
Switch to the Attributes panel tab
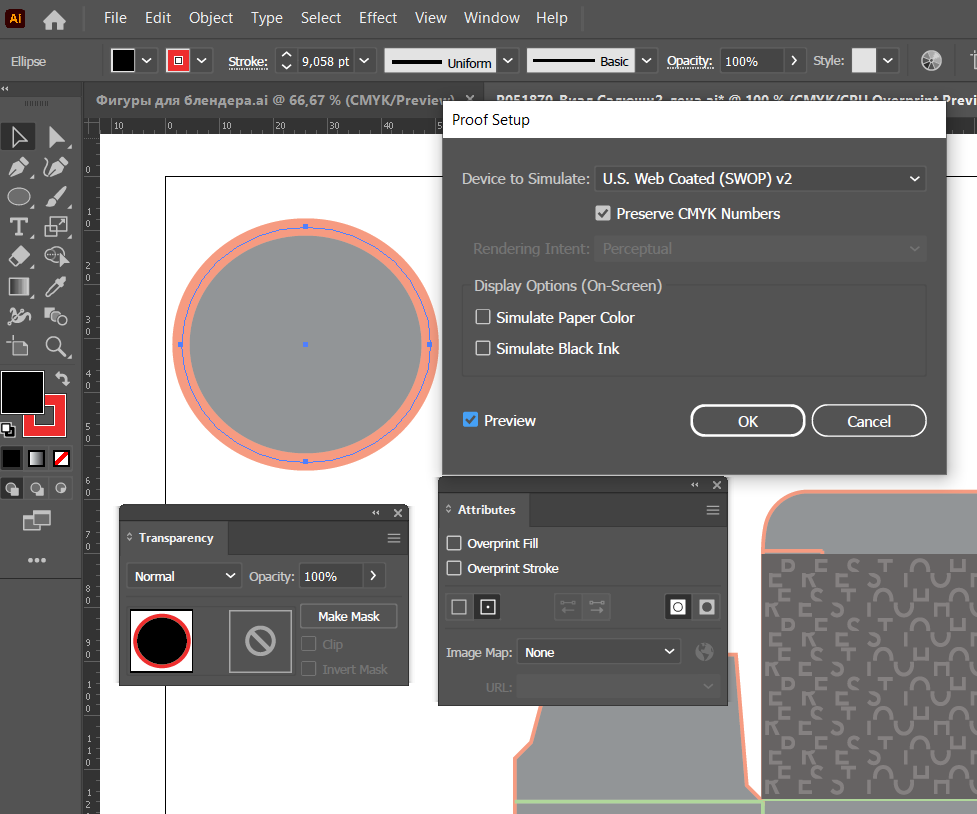click(x=487, y=510)
